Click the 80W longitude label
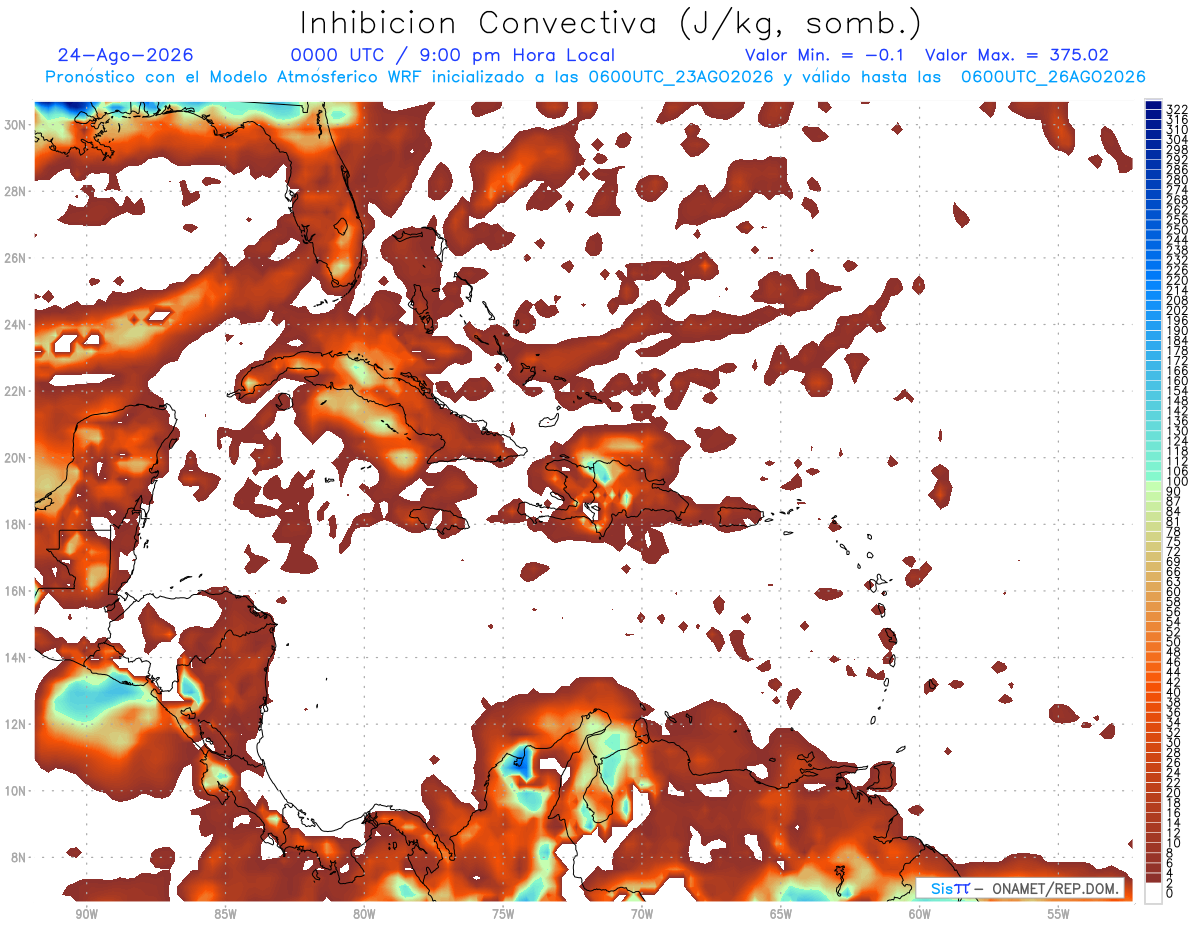The height and width of the screenshot is (927, 1200). tap(364, 913)
